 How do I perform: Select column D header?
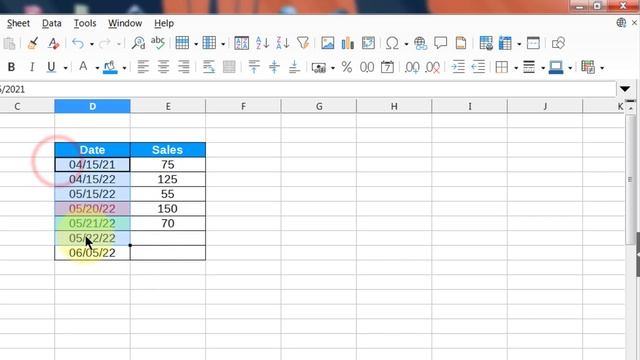pyautogui.click(x=92, y=106)
